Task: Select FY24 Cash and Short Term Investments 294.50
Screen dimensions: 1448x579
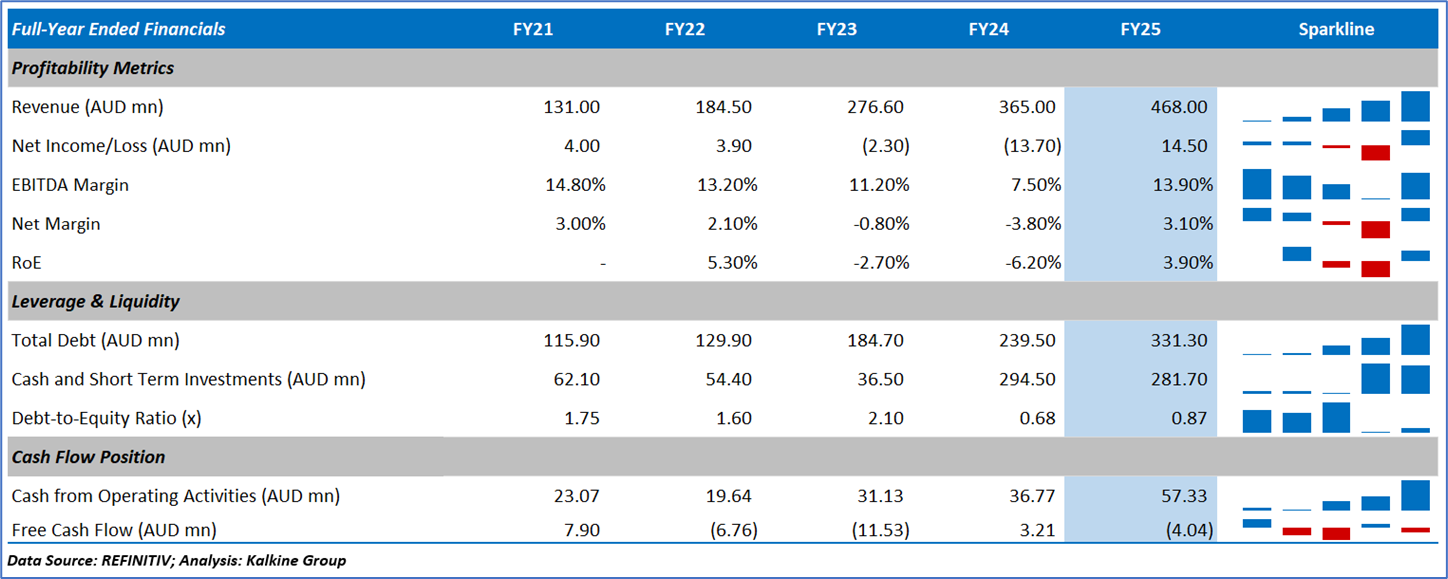Action: [1028, 380]
